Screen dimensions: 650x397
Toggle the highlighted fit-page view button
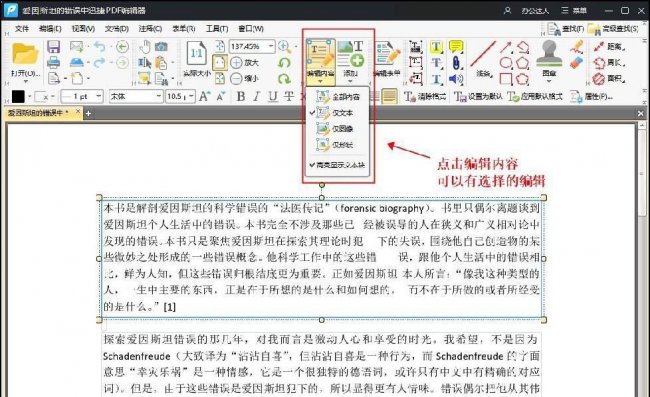[219, 63]
